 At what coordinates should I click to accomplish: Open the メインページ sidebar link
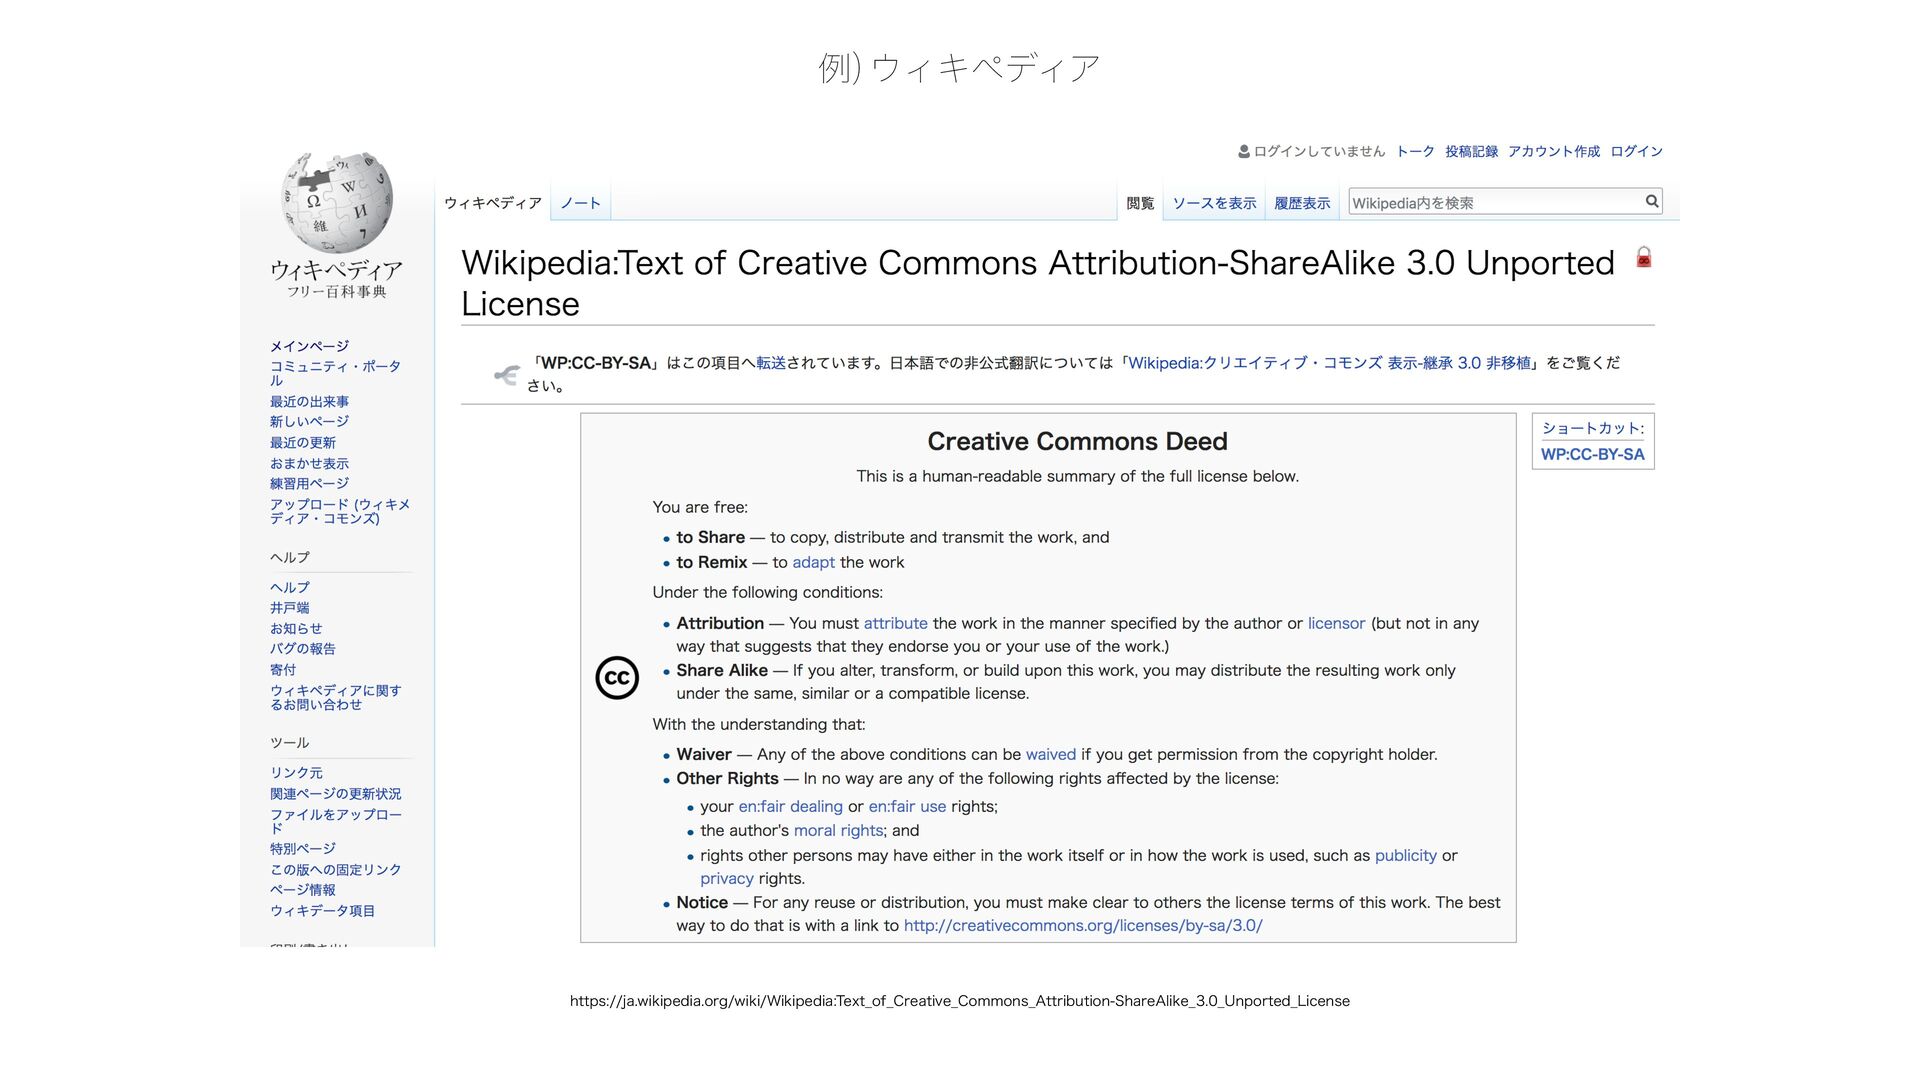point(309,346)
